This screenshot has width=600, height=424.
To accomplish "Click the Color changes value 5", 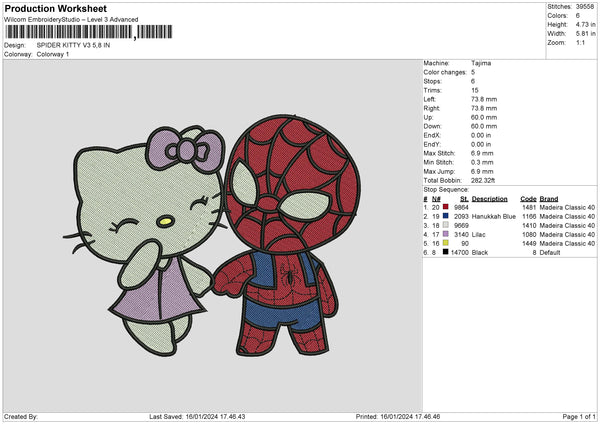I will tap(473, 72).
